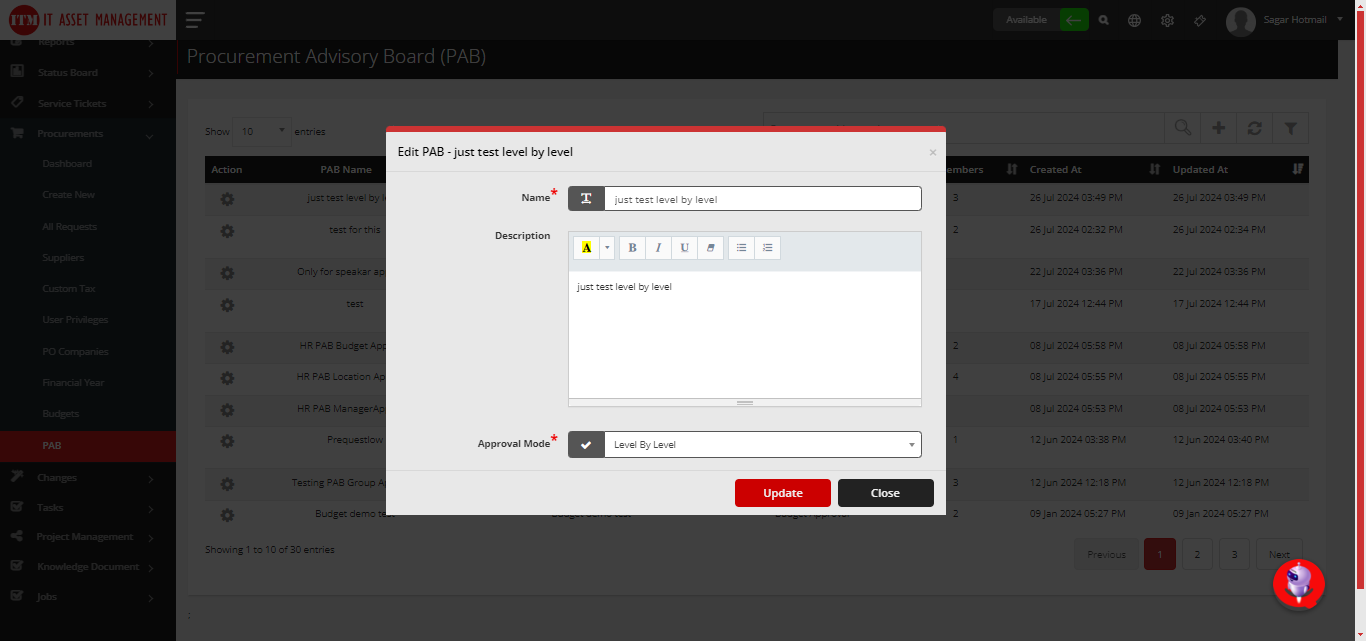This screenshot has width=1366, height=641.
Task: Open the Procurements Dashboard submenu item
Action: pyautogui.click(x=67, y=164)
